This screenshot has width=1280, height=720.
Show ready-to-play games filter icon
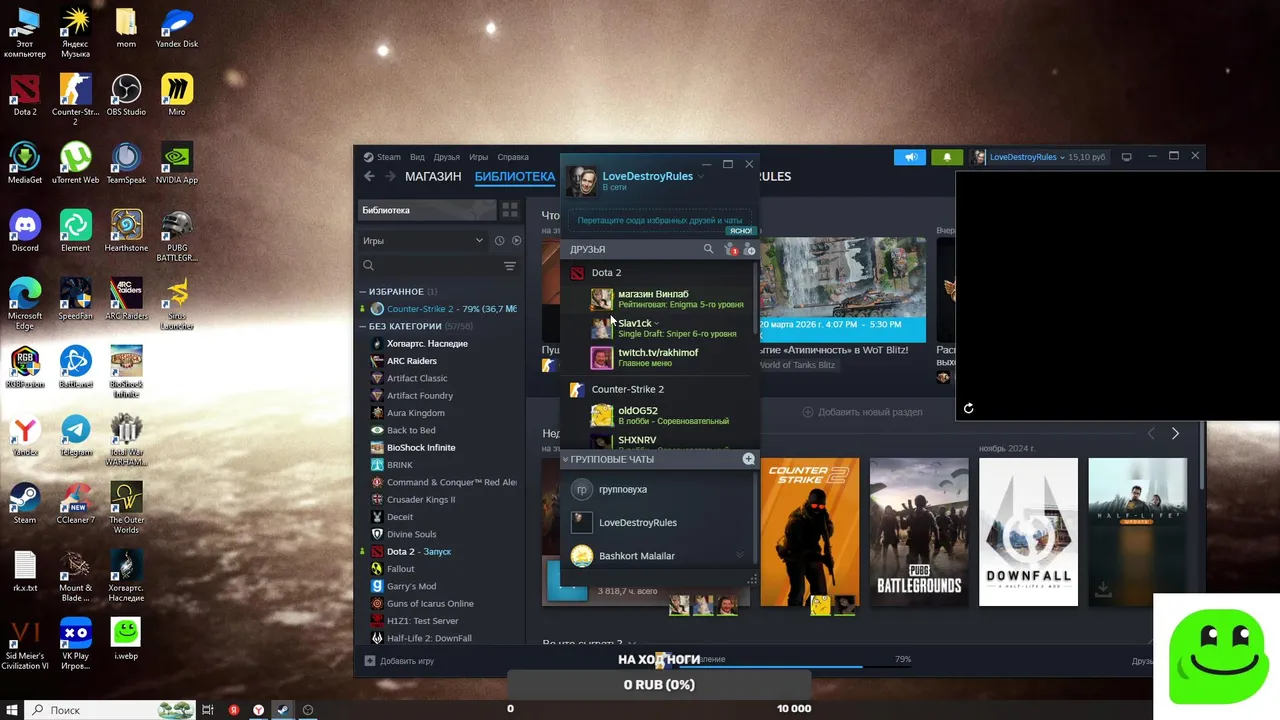click(x=517, y=240)
